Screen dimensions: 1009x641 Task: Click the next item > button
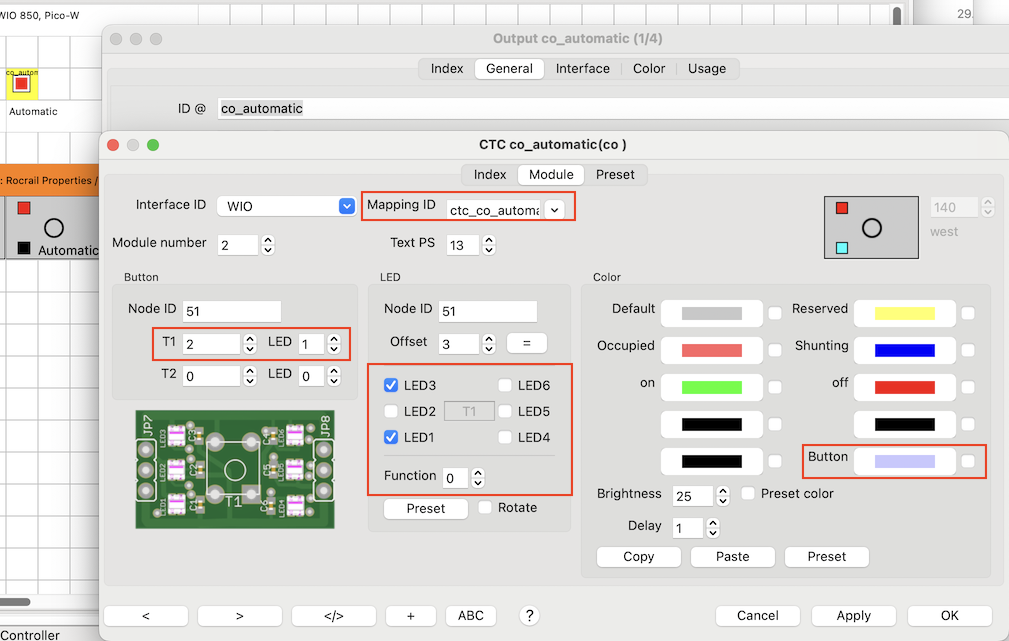pyautogui.click(x=240, y=616)
